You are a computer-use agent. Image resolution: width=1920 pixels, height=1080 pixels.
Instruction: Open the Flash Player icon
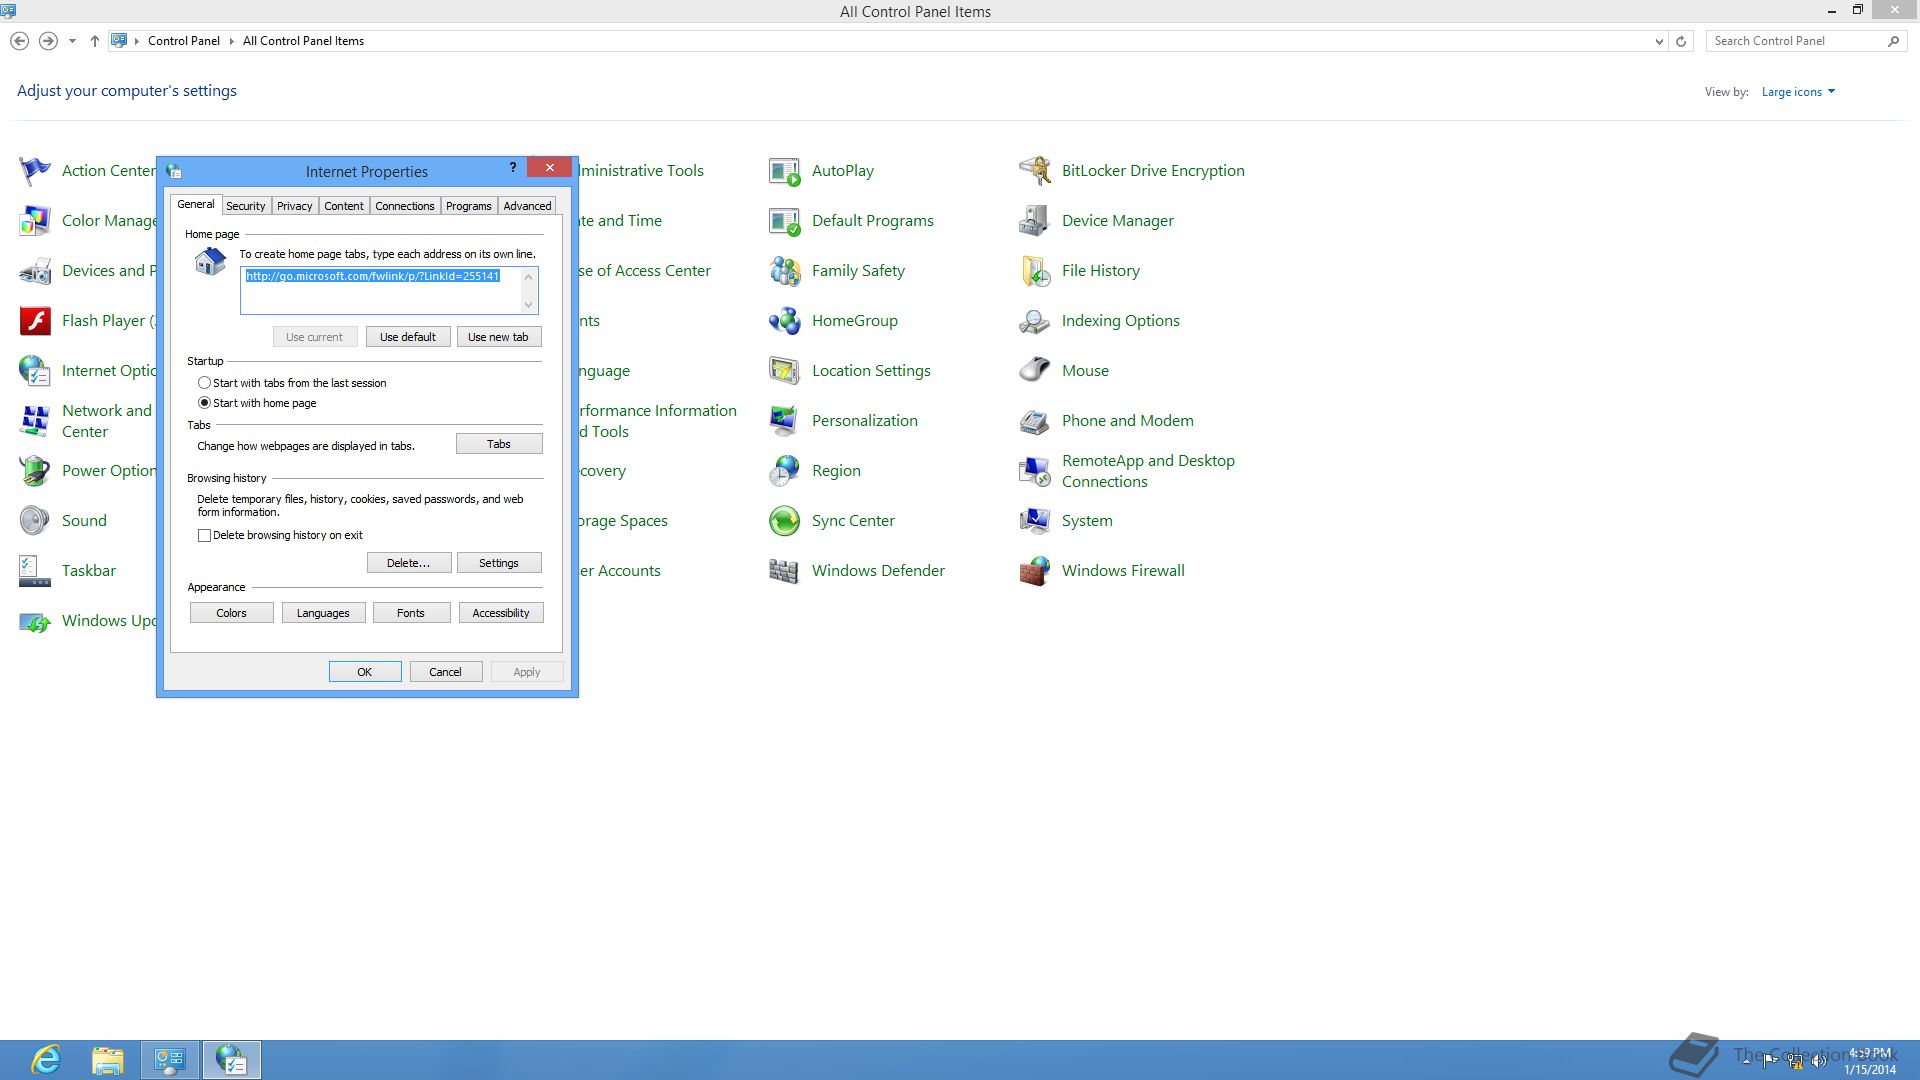35,321
